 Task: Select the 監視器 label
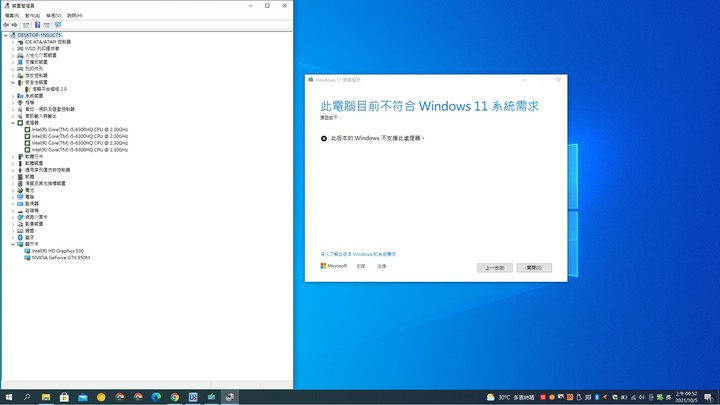(32, 203)
